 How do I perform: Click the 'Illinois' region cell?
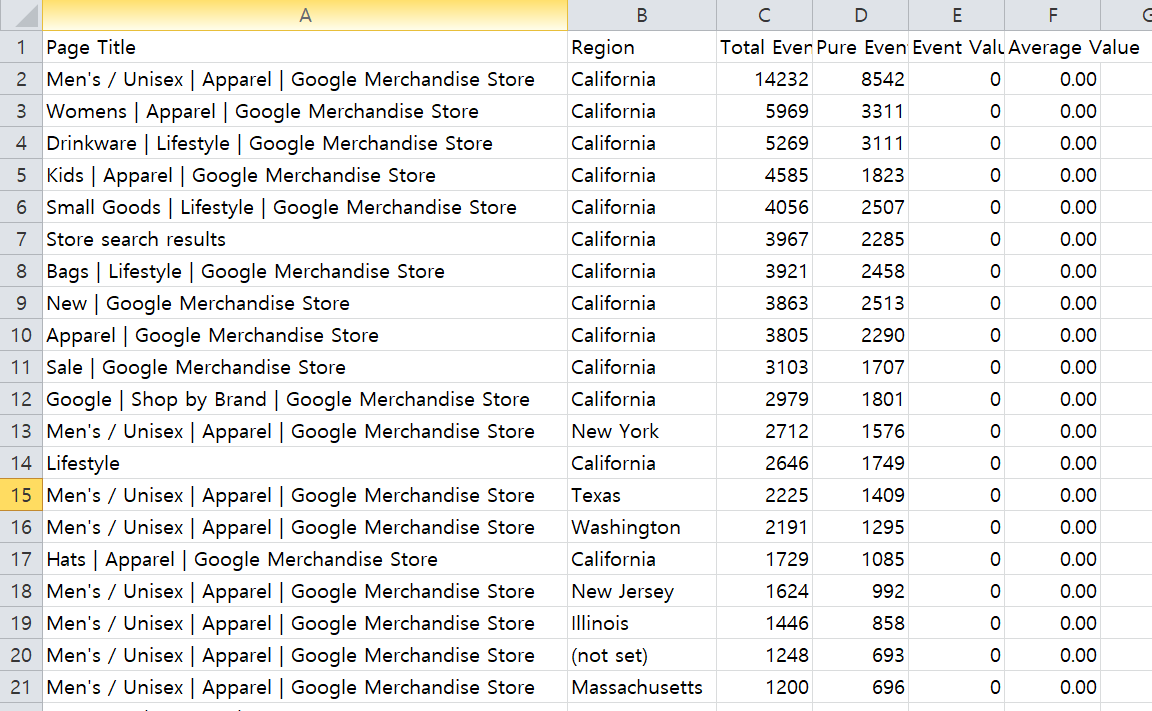(x=641, y=624)
